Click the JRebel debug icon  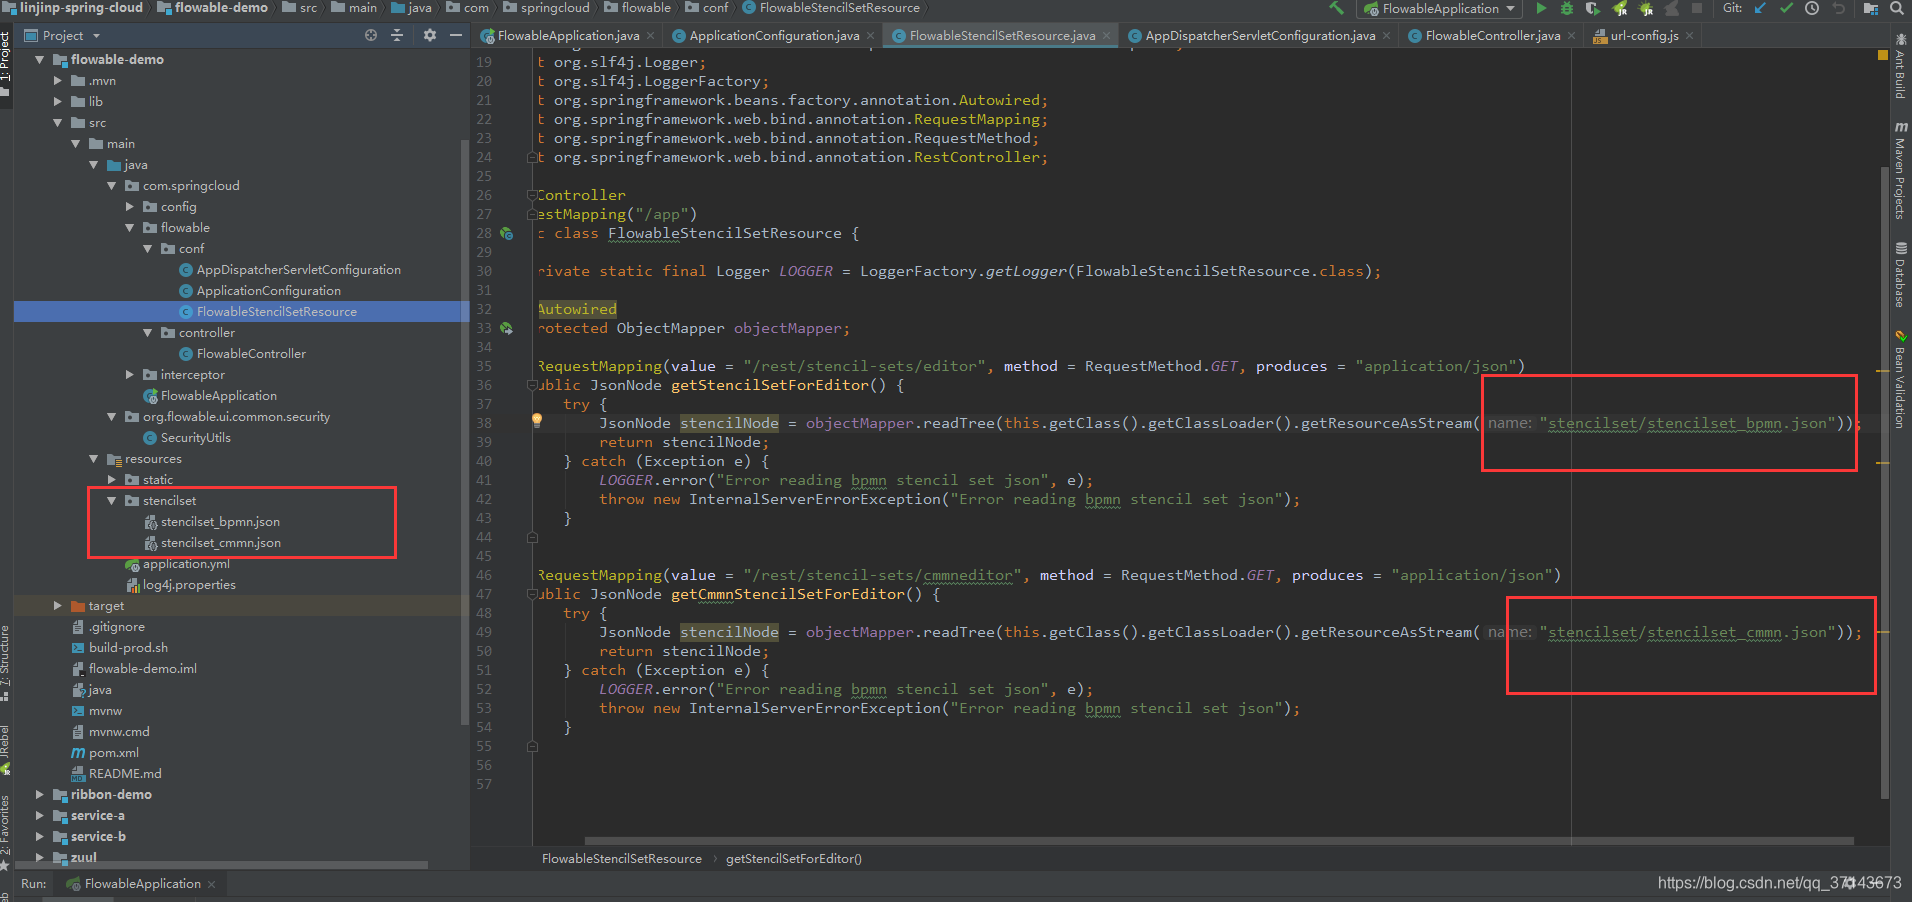[1646, 8]
